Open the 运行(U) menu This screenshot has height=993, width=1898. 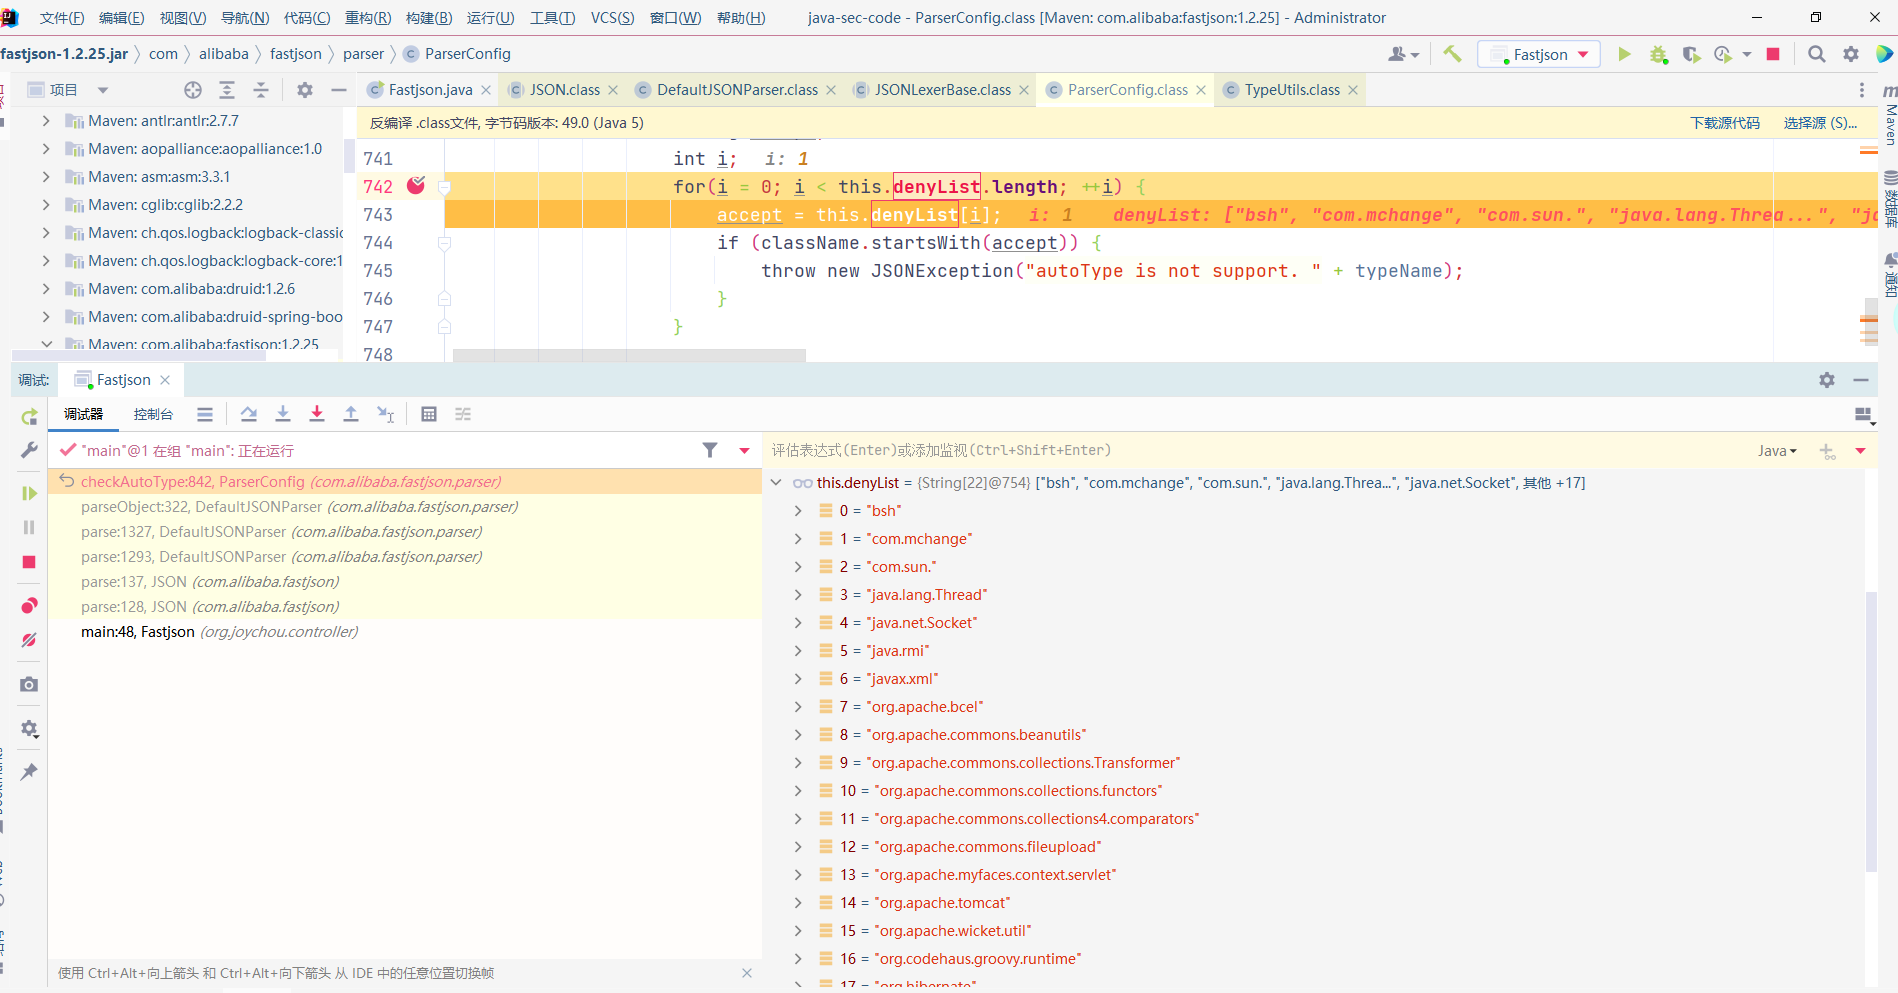pos(490,18)
